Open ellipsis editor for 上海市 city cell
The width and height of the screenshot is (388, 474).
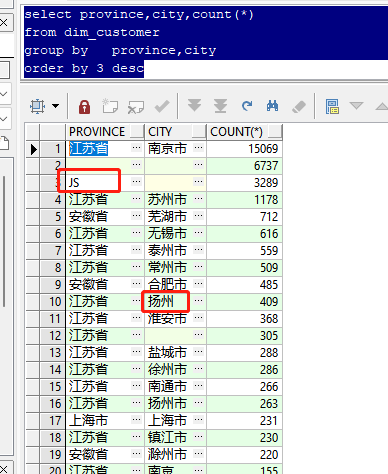pyautogui.click(x=198, y=419)
